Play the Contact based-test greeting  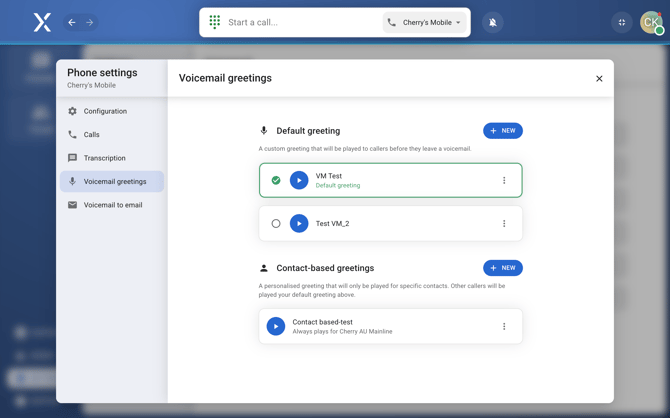tap(276, 327)
